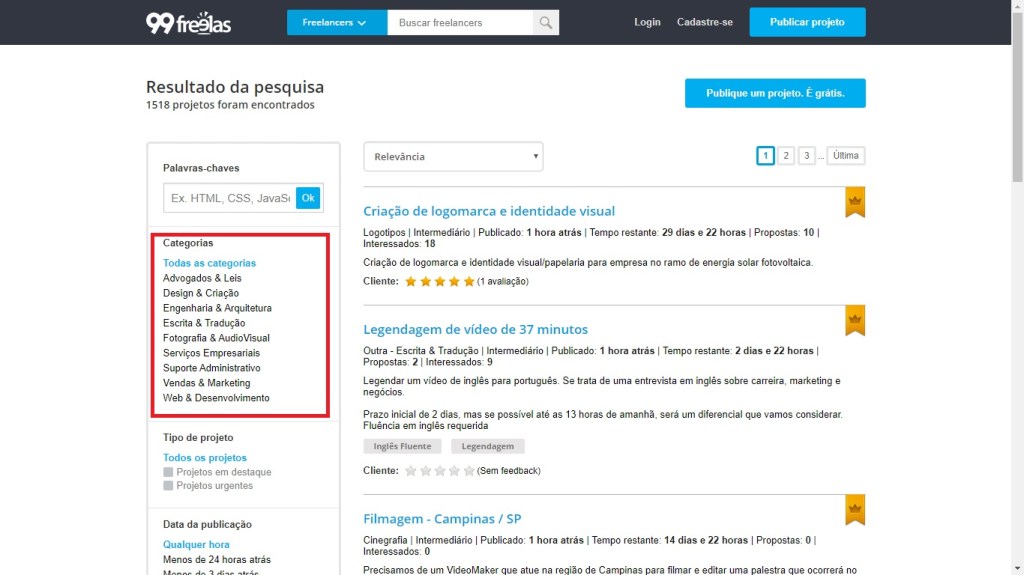The width and height of the screenshot is (1024, 575).
Task: Open Cadastre-se in the top navigation
Action: 704,22
